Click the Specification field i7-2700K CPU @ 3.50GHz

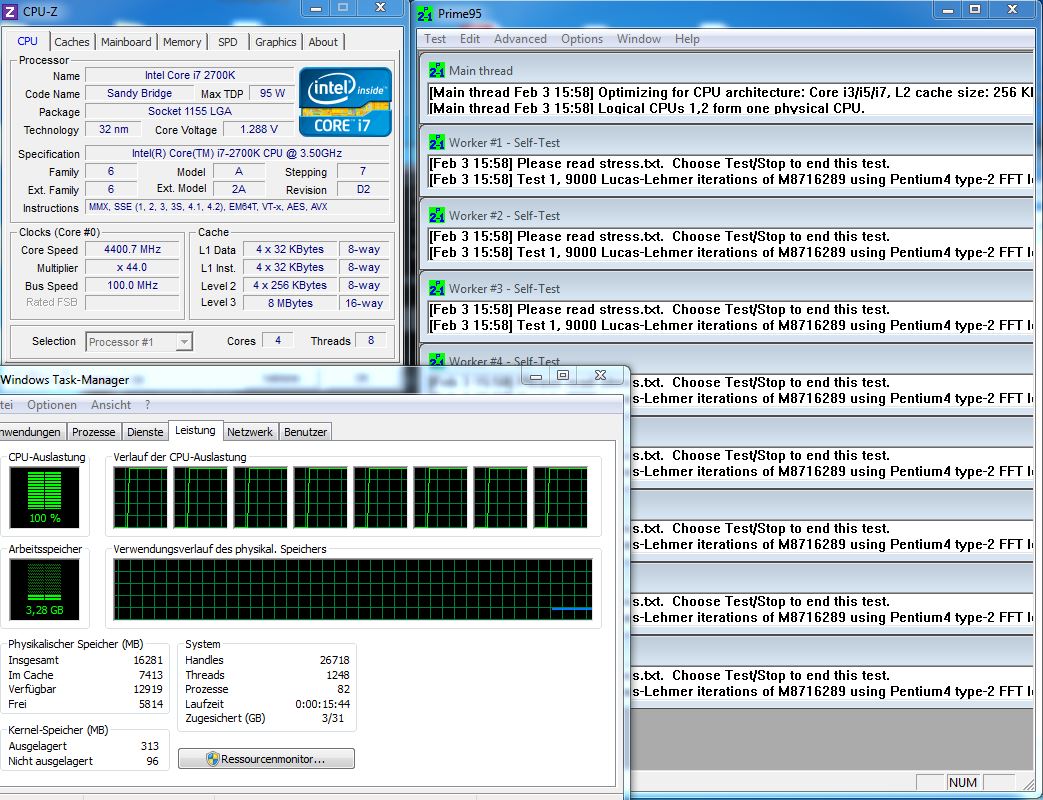(x=237, y=153)
